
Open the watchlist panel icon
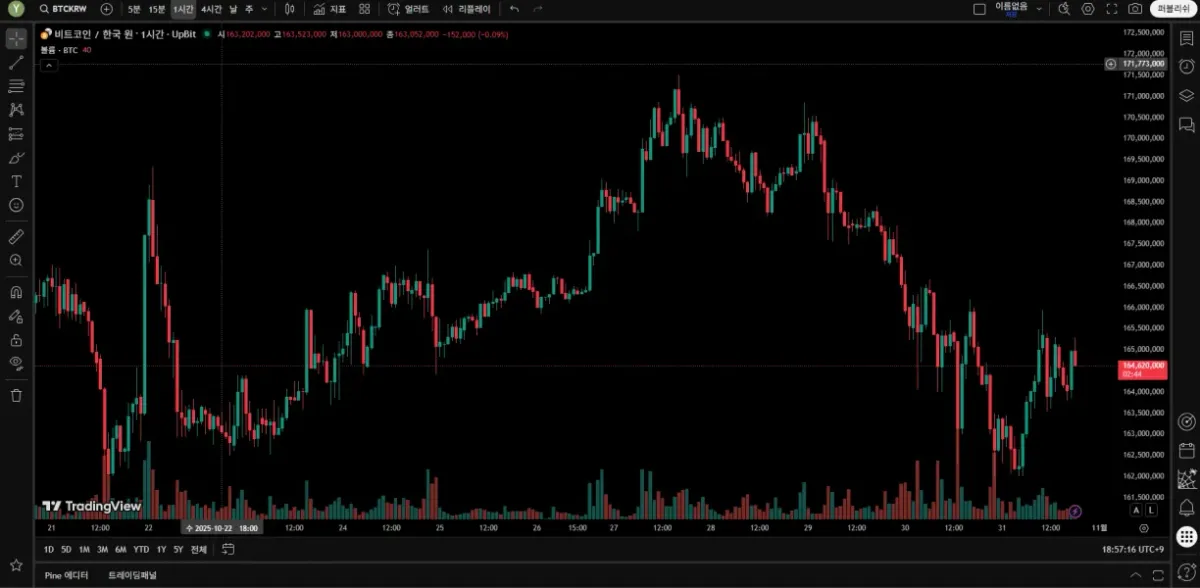[1186, 39]
